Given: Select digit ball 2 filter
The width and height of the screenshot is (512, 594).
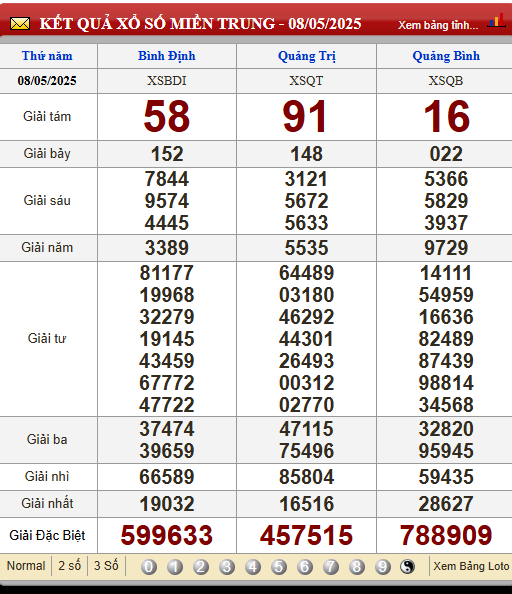Looking at the screenshot, I should point(201,567).
